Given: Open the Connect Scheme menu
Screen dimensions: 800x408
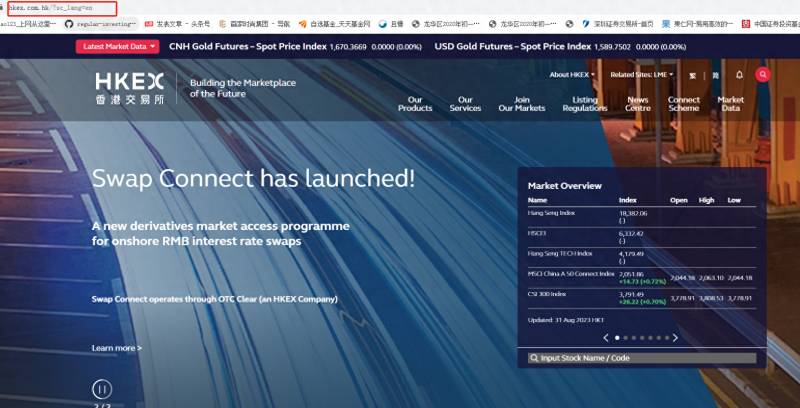Looking at the screenshot, I should 684,104.
